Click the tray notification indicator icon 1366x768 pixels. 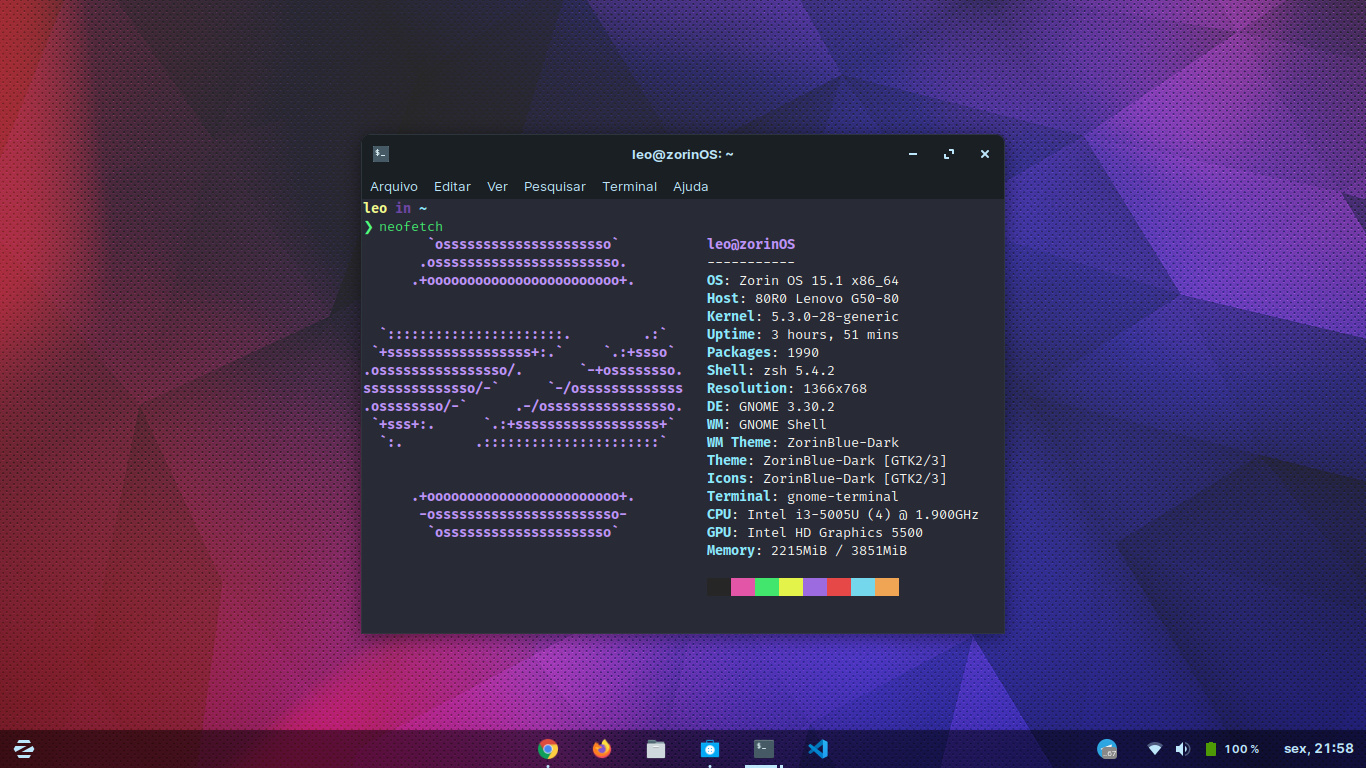tap(1107, 748)
